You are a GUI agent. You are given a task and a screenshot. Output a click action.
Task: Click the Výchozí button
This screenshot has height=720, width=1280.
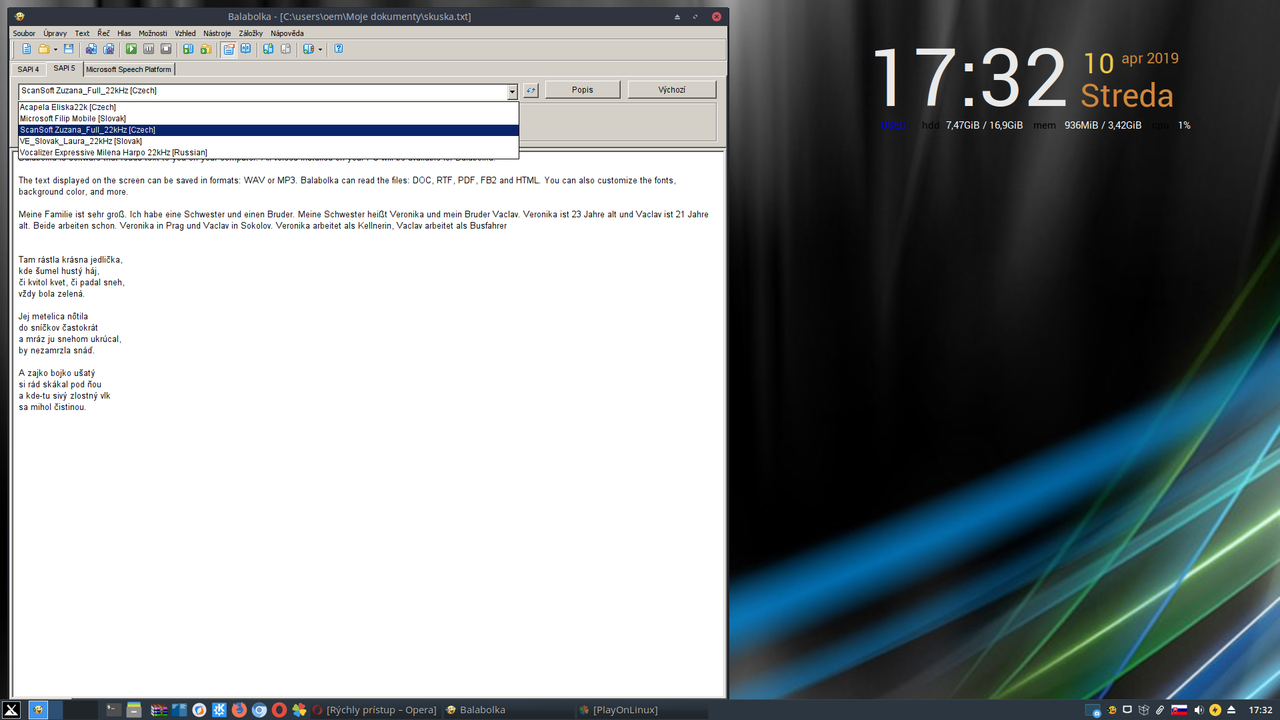coord(672,90)
